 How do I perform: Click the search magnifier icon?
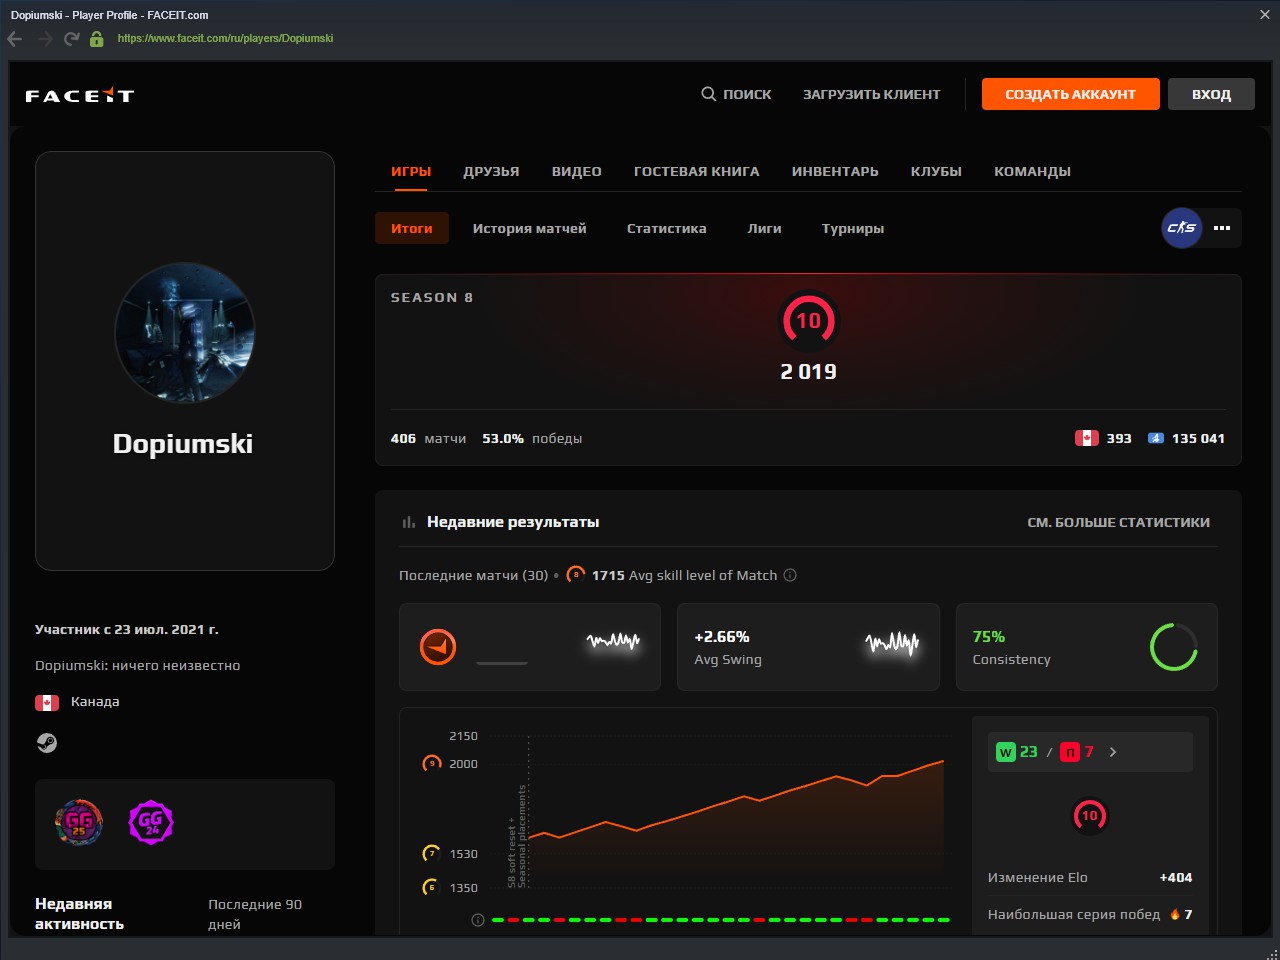708,94
